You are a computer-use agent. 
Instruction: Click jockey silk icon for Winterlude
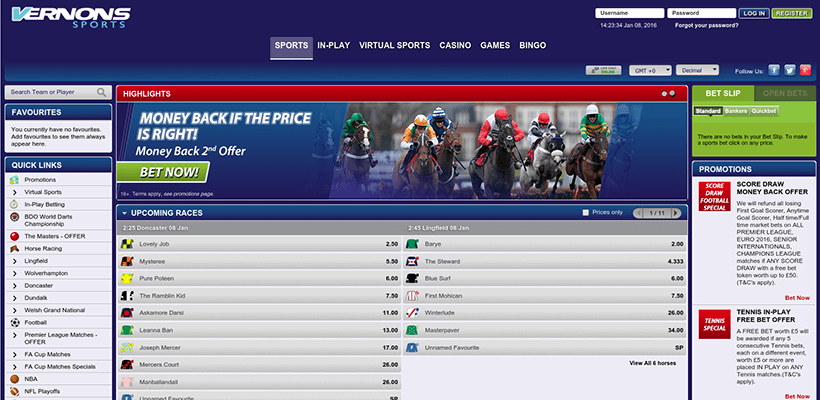pyautogui.click(x=413, y=313)
